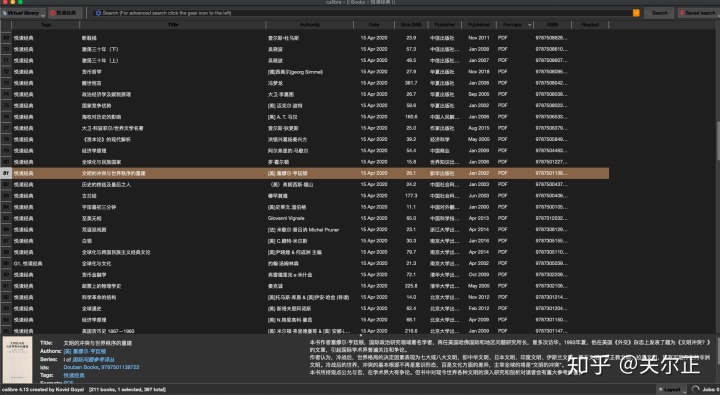Click the size cell 160.6
The image size is (720, 395).
pyautogui.click(x=411, y=117)
